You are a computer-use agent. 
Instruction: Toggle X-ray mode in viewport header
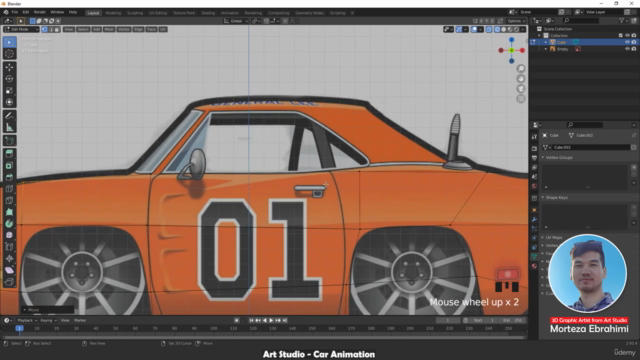pos(489,29)
